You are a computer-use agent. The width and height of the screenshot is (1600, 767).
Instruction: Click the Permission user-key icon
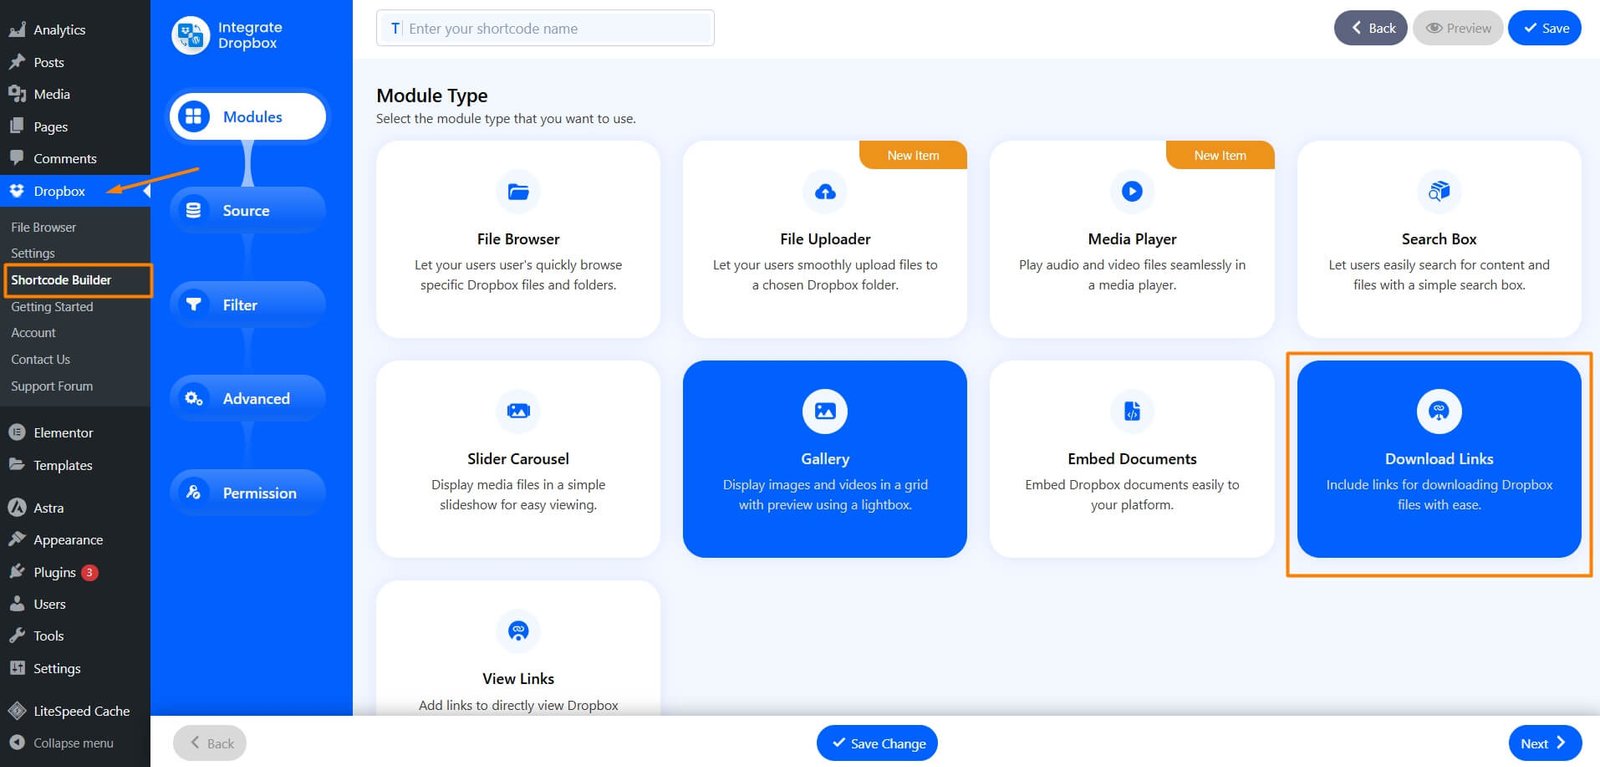(x=193, y=492)
